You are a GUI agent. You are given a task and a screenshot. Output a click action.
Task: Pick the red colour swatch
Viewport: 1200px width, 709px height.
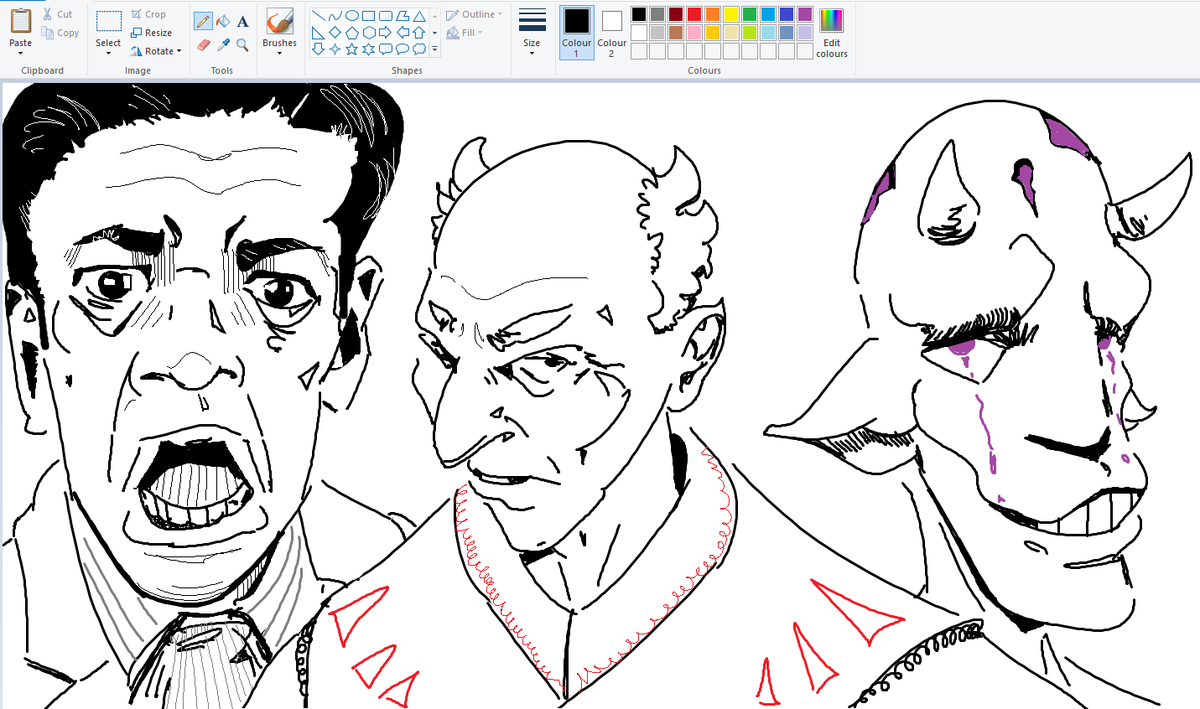(694, 14)
